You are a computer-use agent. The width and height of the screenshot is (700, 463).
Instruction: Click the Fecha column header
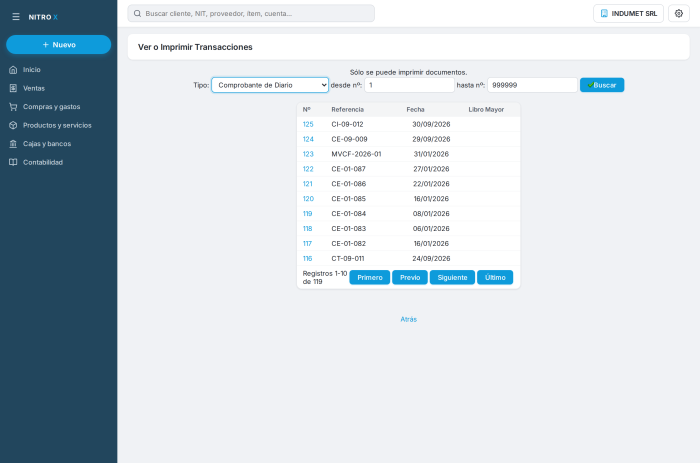[x=415, y=109]
